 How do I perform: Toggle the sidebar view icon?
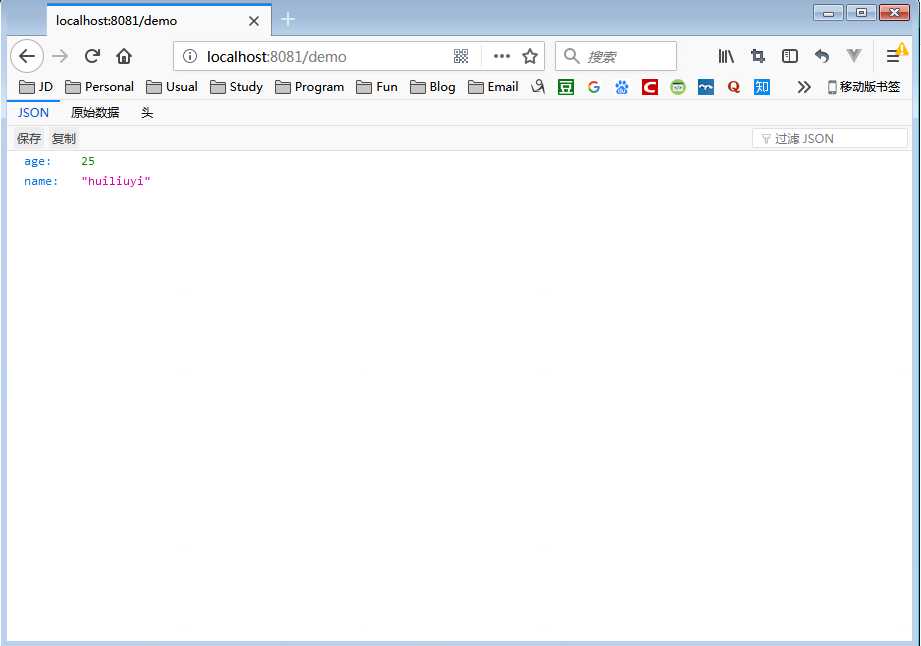click(x=790, y=56)
